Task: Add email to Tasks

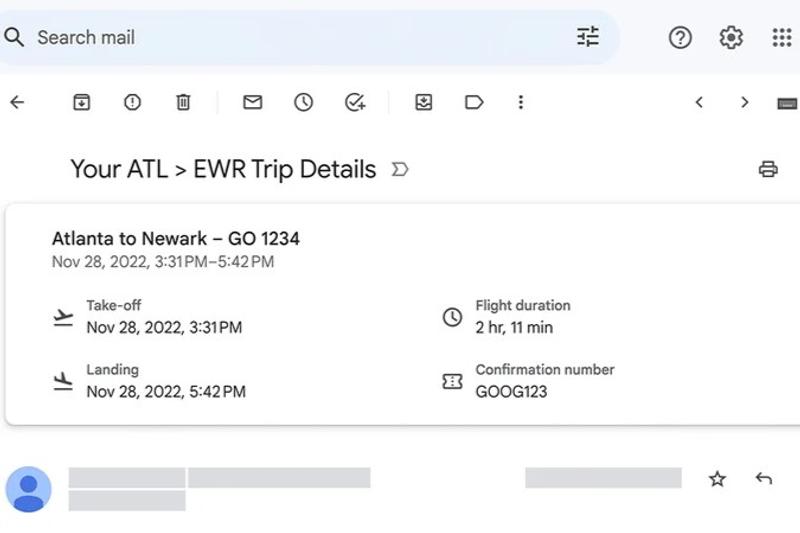Action: point(355,102)
